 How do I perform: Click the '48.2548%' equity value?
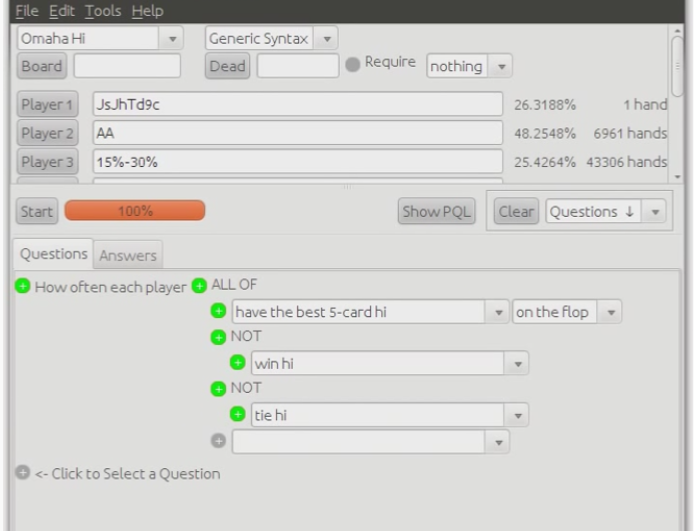[x=545, y=133]
